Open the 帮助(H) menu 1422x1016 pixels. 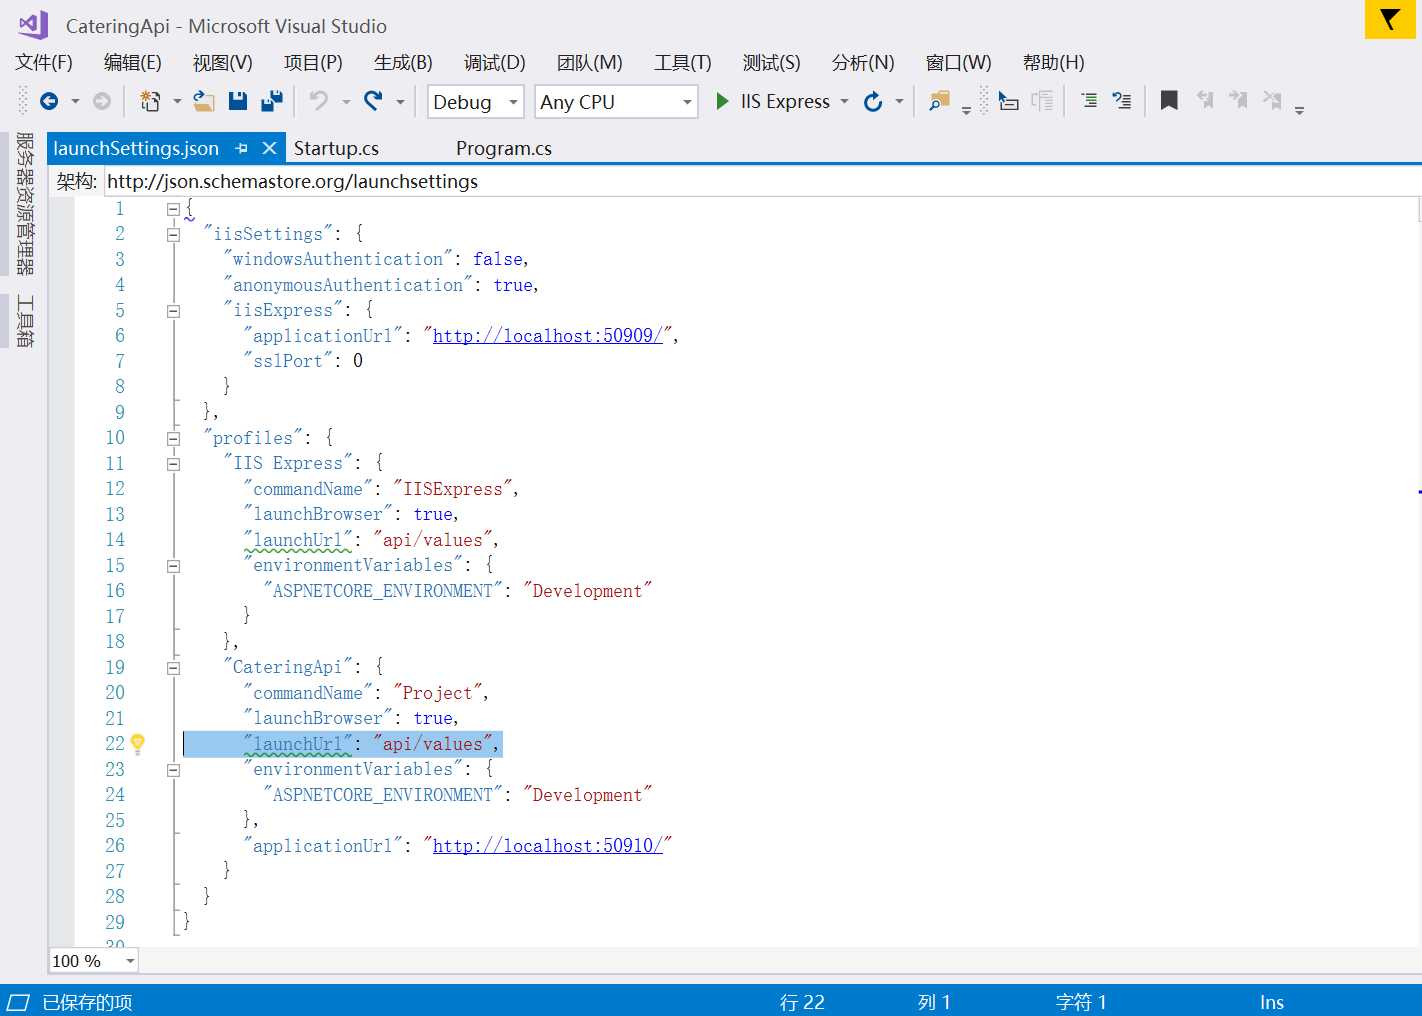1053,63
